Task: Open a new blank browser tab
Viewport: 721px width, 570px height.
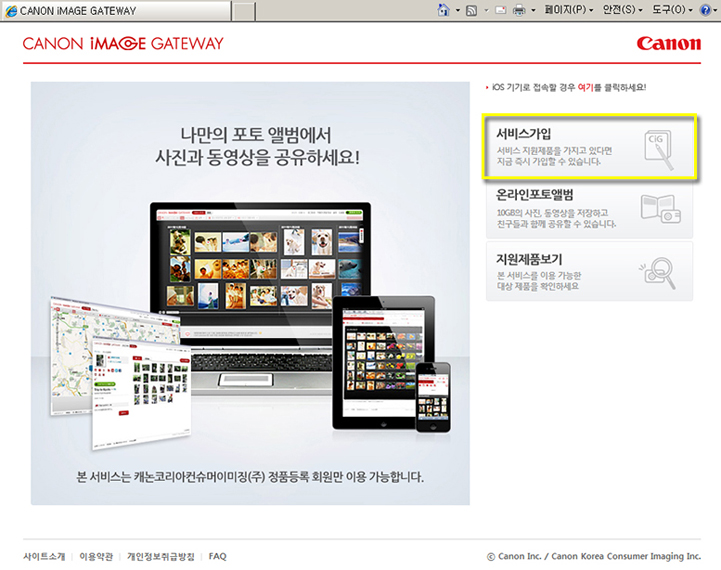Action: [x=243, y=11]
